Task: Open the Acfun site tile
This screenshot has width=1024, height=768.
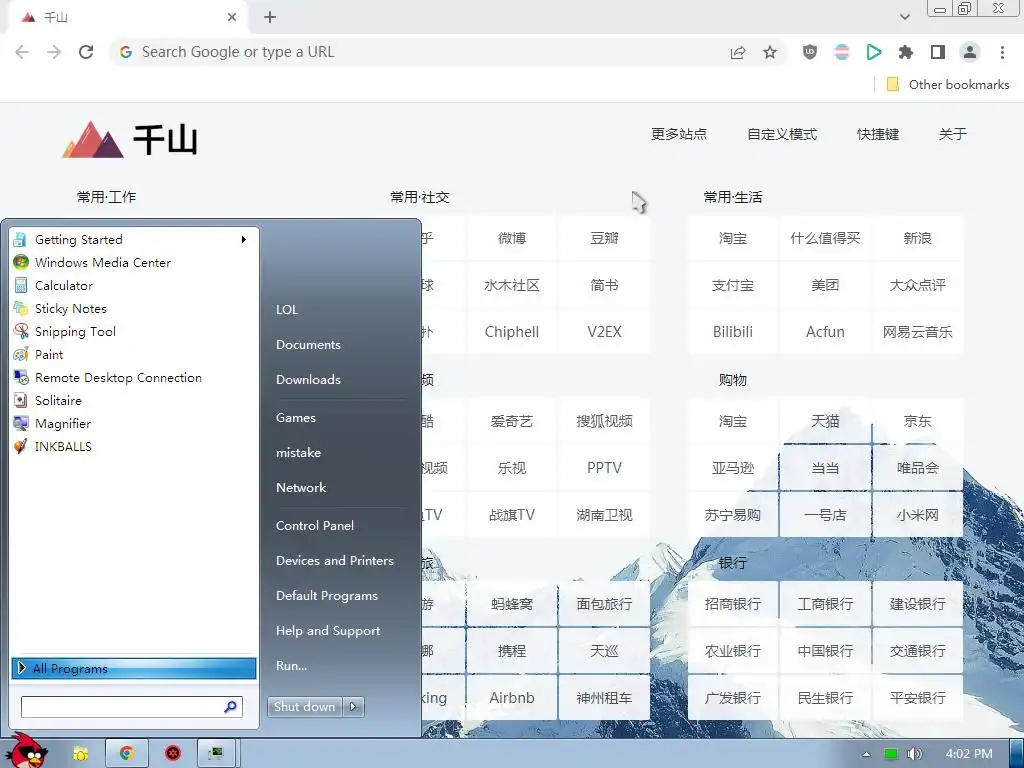Action: (x=825, y=332)
